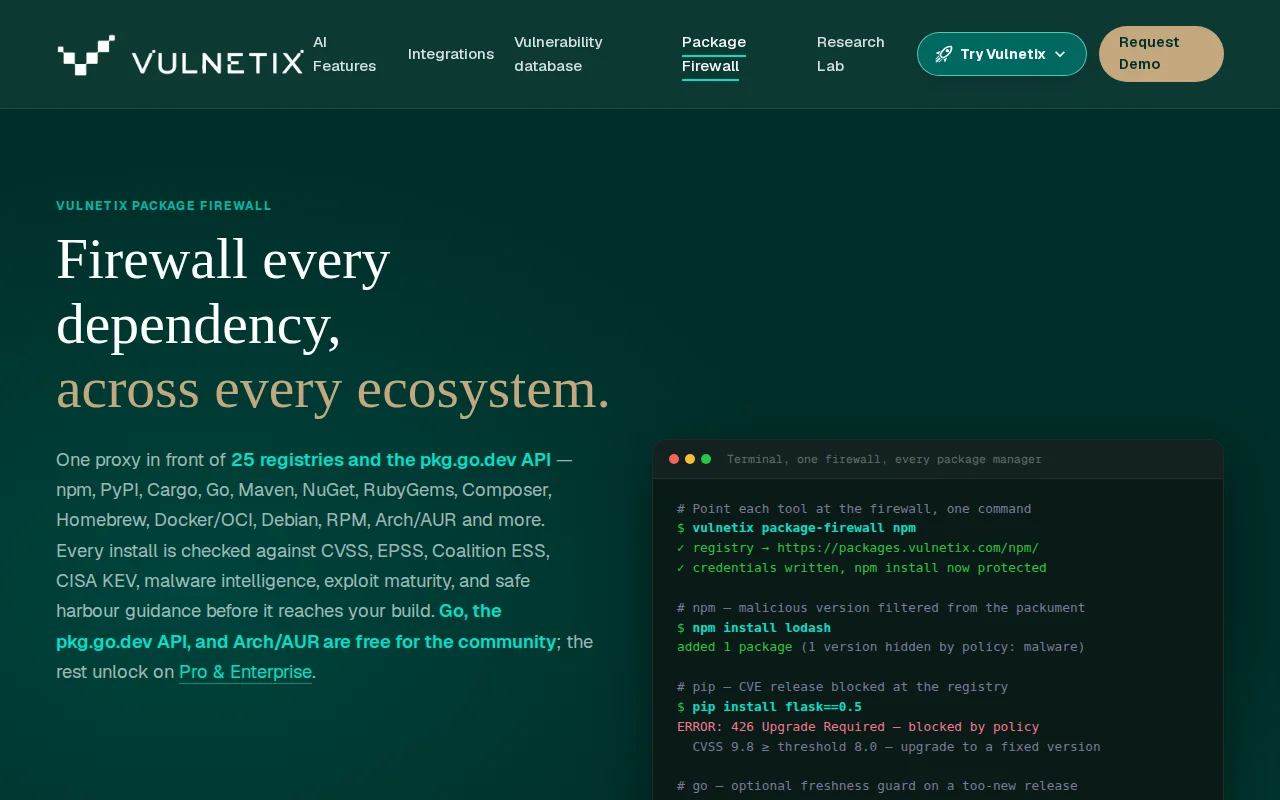Click command "npm install lodash"

point(761,627)
